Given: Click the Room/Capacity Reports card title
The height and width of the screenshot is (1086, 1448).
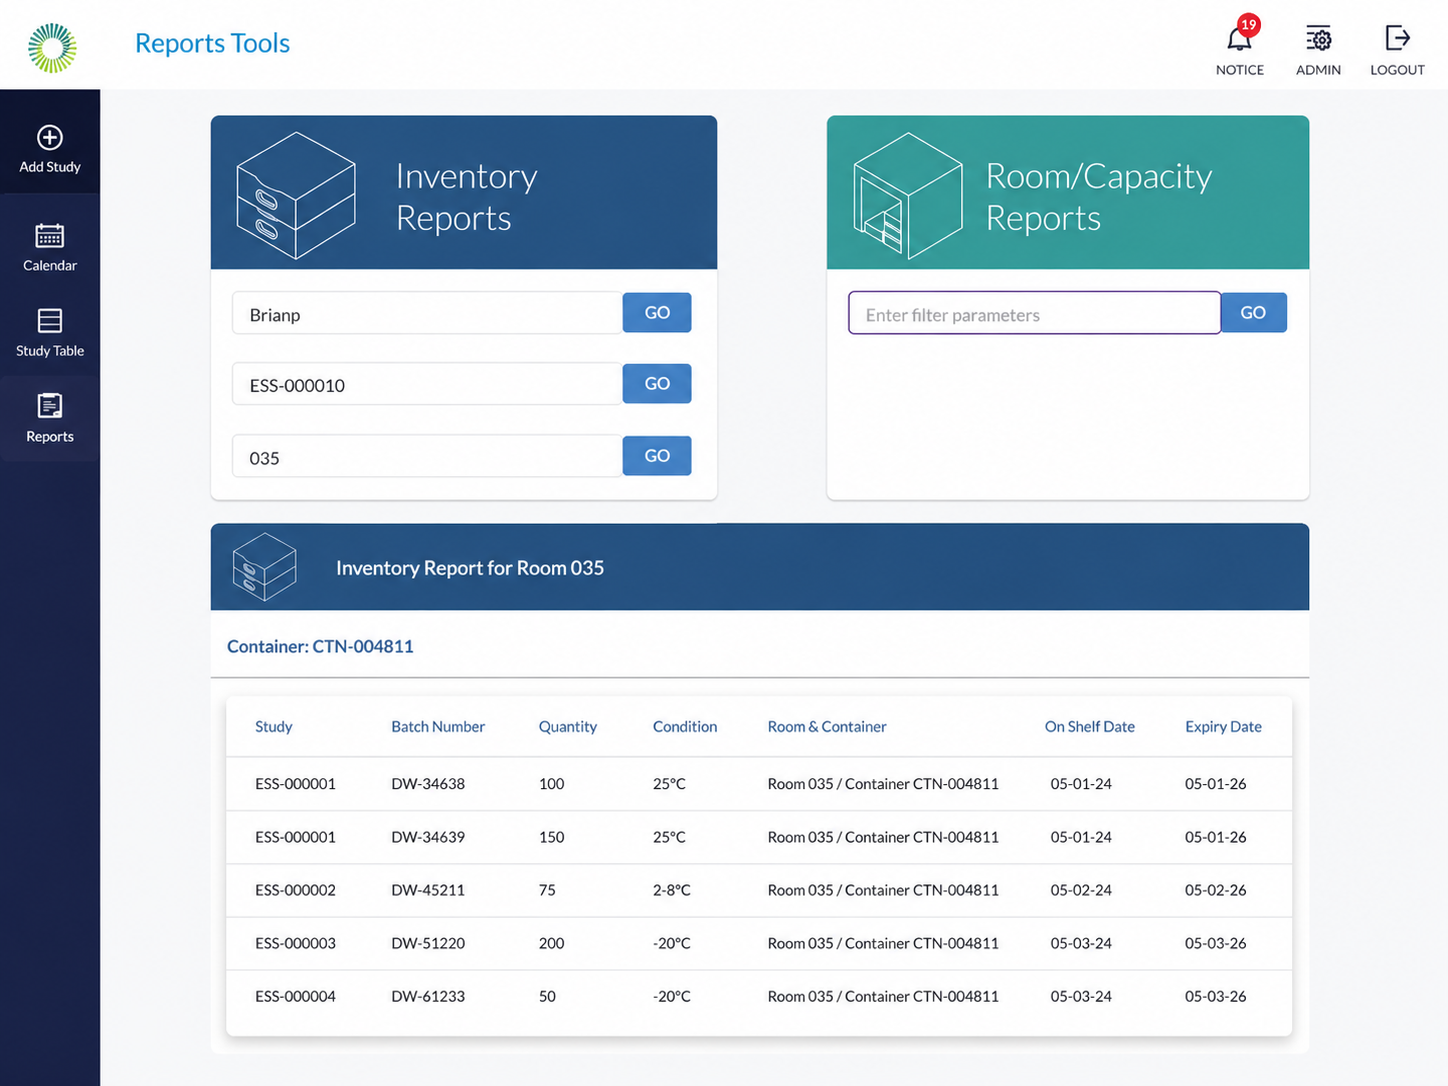Looking at the screenshot, I should (1099, 197).
